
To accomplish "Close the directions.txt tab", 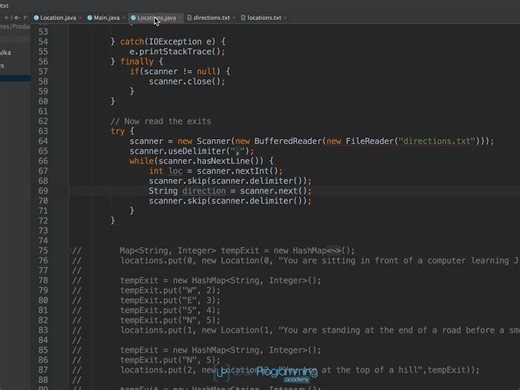I will 234,18.
